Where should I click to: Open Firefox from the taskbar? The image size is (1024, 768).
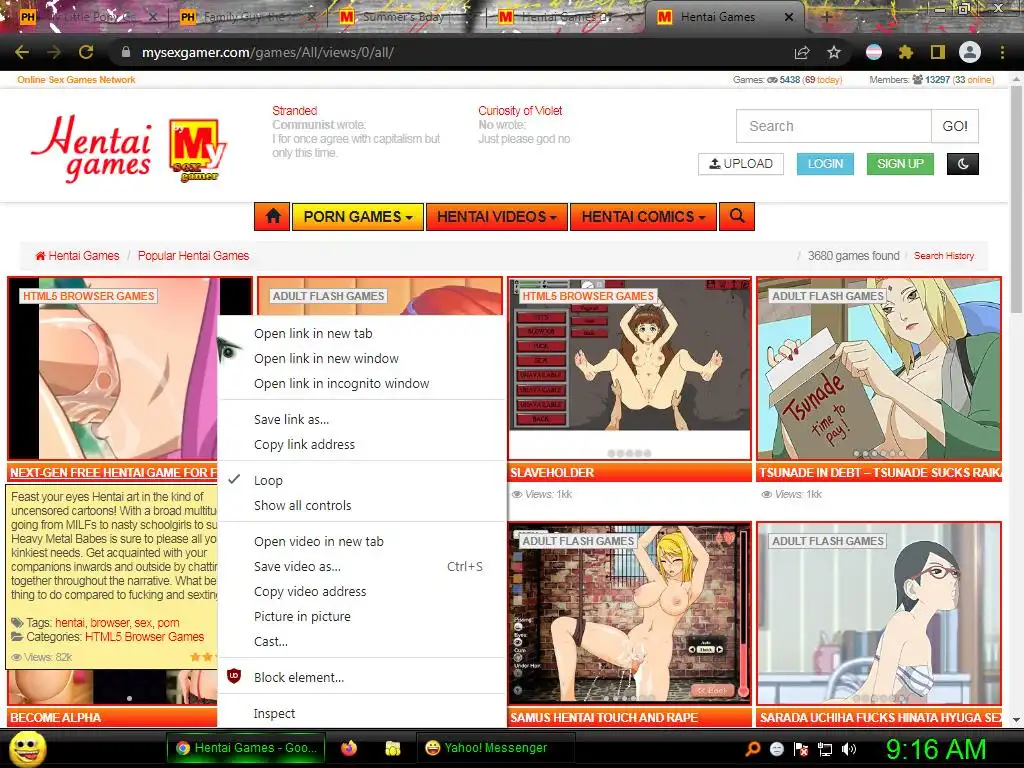coord(349,748)
